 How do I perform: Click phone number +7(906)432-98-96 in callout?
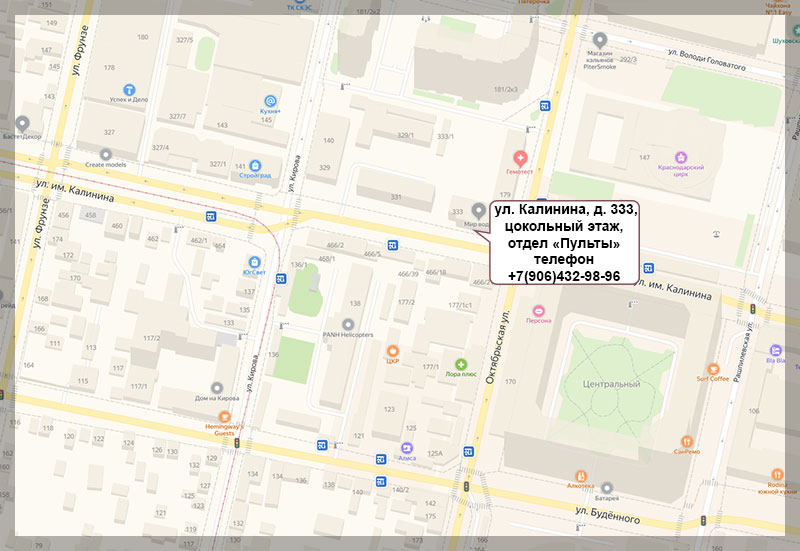point(563,276)
